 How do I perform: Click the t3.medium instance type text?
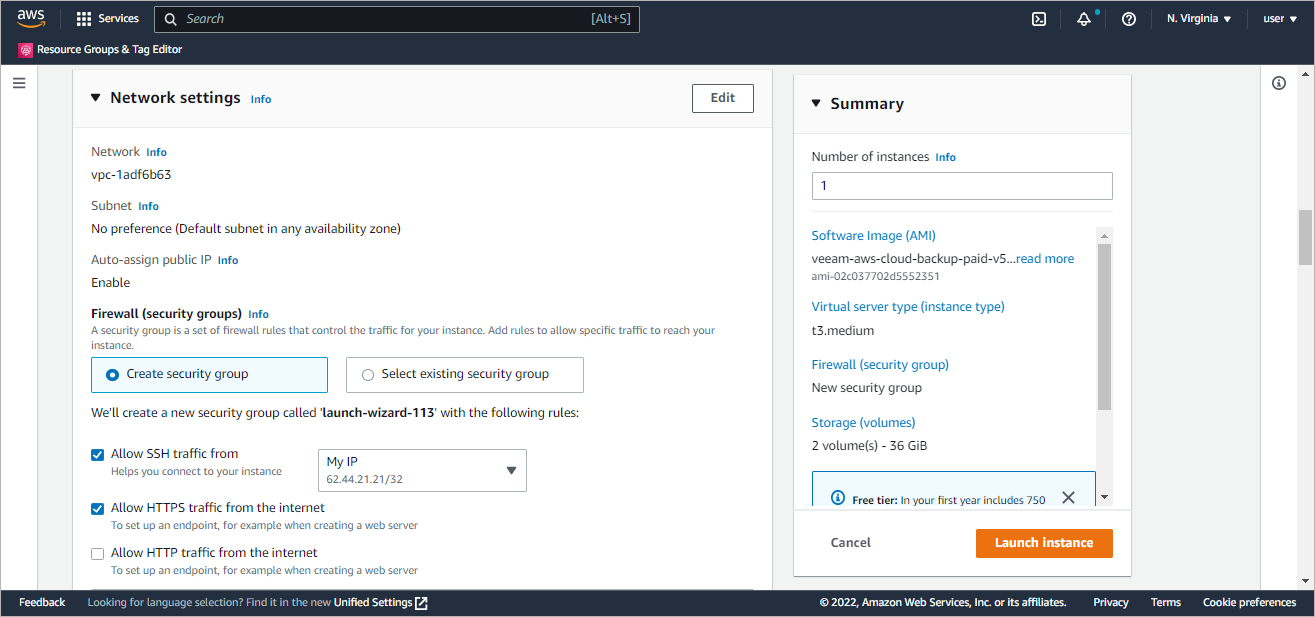843,330
